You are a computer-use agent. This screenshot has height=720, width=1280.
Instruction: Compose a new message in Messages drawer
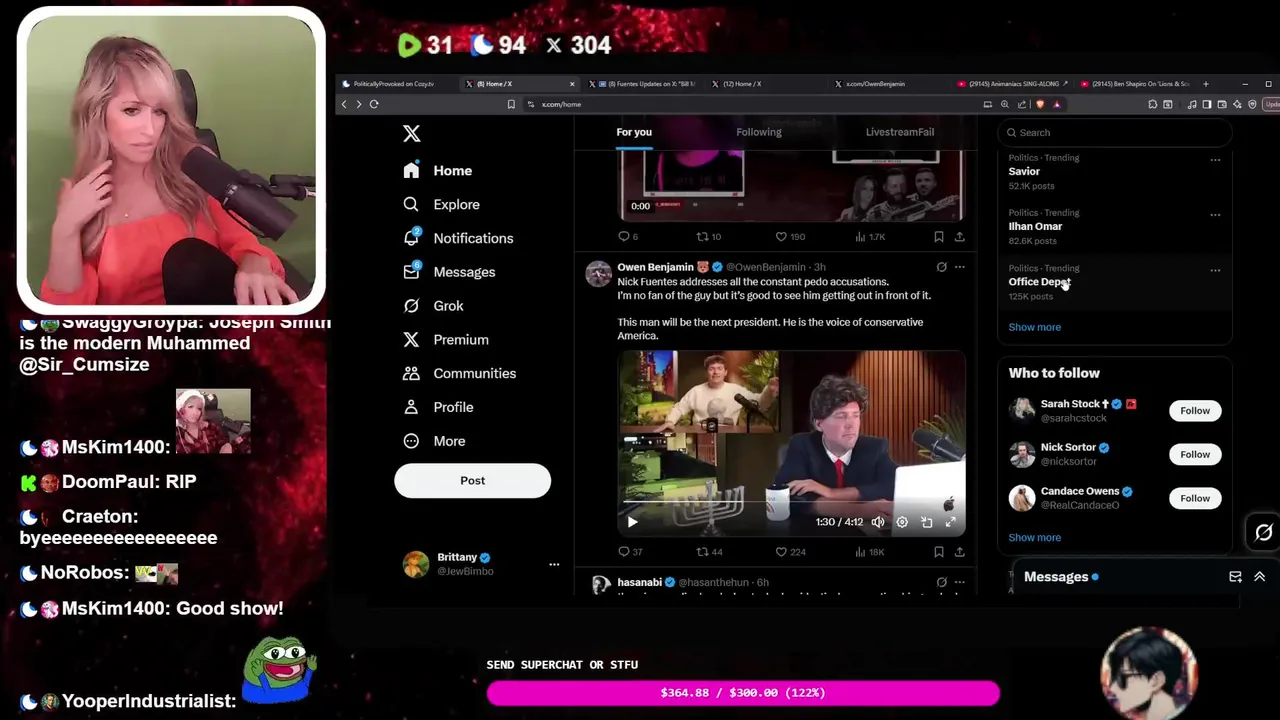pos(1235,577)
